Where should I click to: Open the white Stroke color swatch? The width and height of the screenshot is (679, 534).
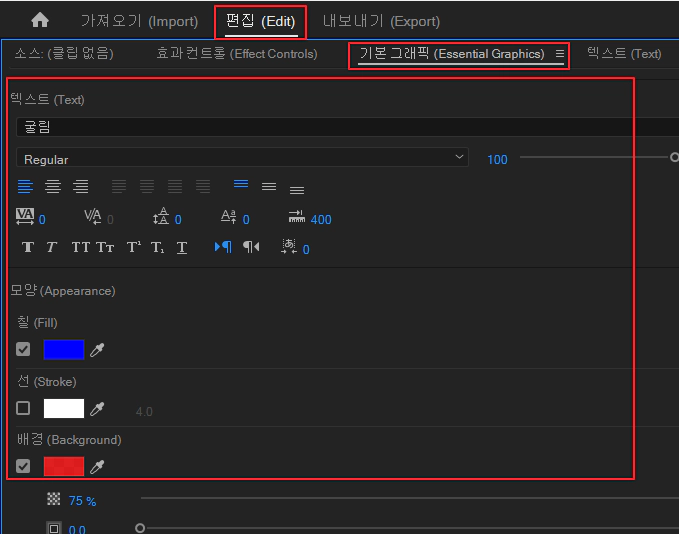[x=64, y=408]
